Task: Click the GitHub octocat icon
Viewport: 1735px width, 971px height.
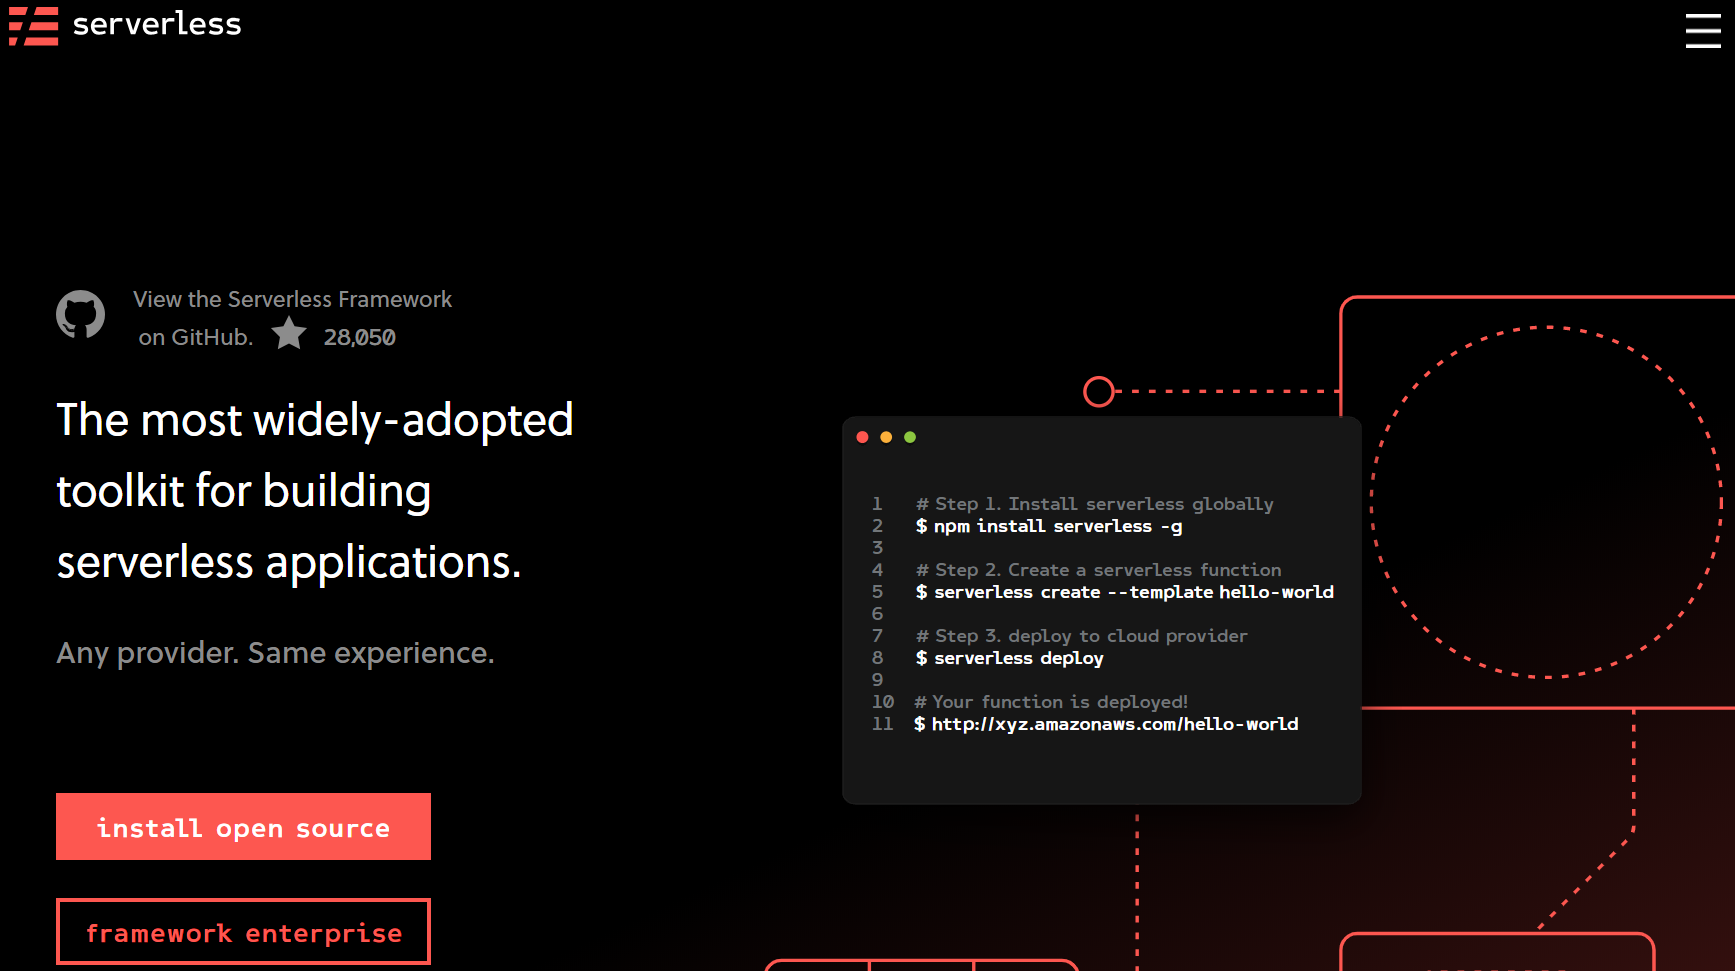Action: point(81,315)
